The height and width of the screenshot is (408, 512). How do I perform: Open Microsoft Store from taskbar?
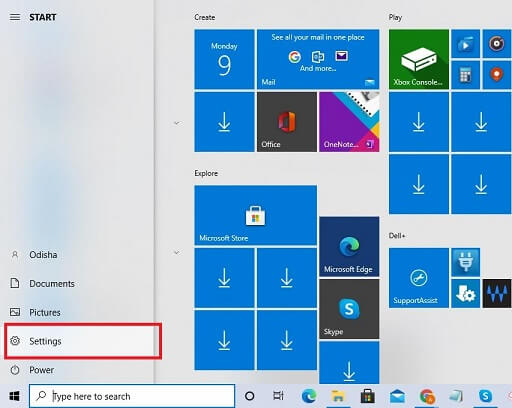pos(368,396)
